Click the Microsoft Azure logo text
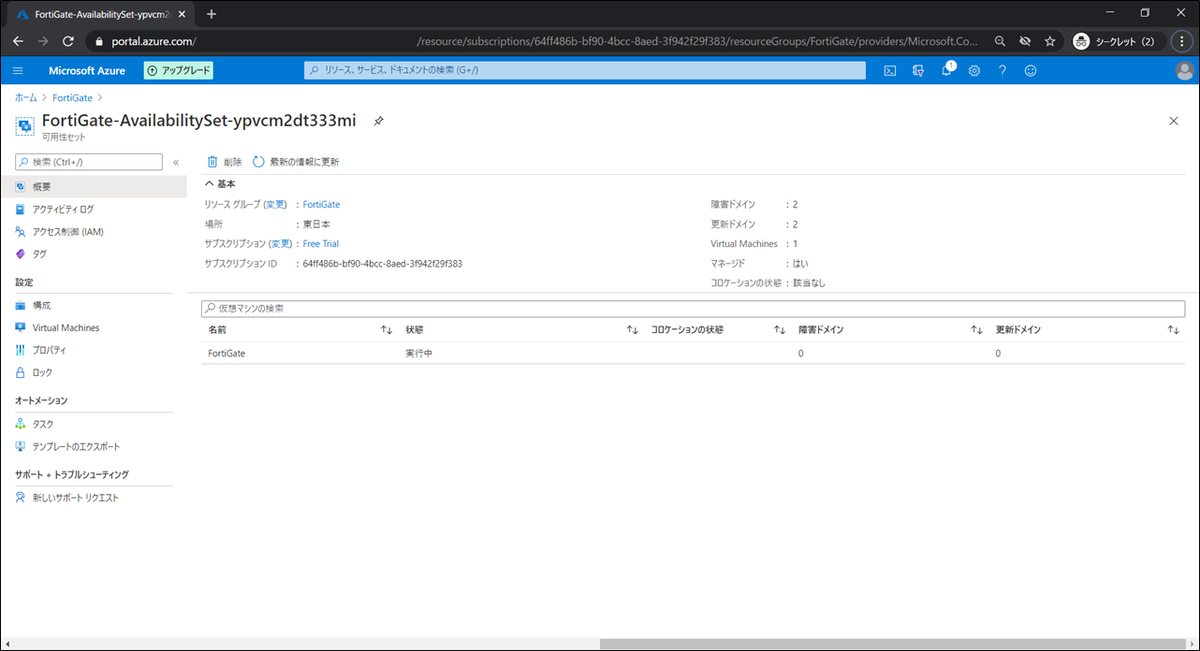Image resolution: width=1200 pixels, height=651 pixels. pos(87,70)
